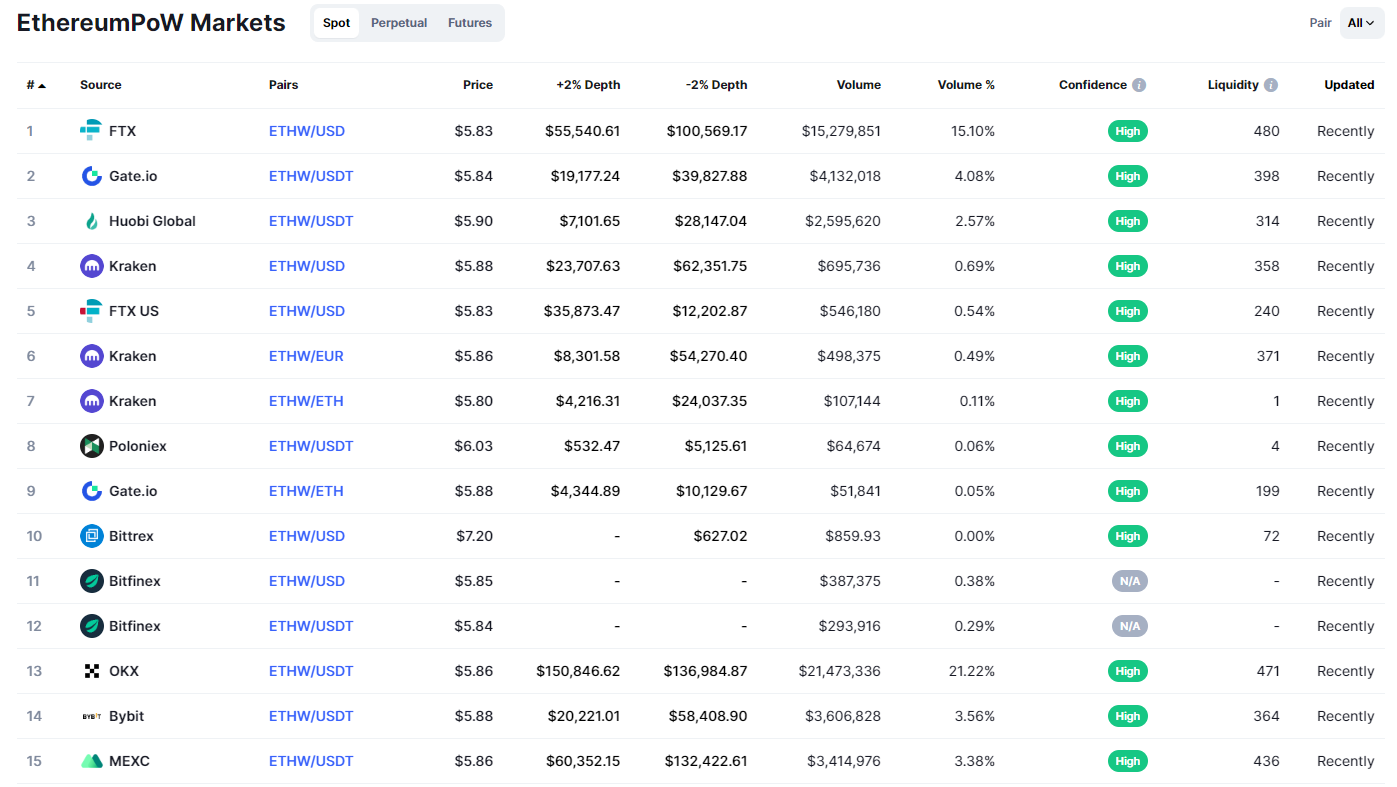This screenshot has height=787, width=1397.
Task: Click the MEXC exchange logo icon
Action: pyautogui.click(x=91, y=761)
